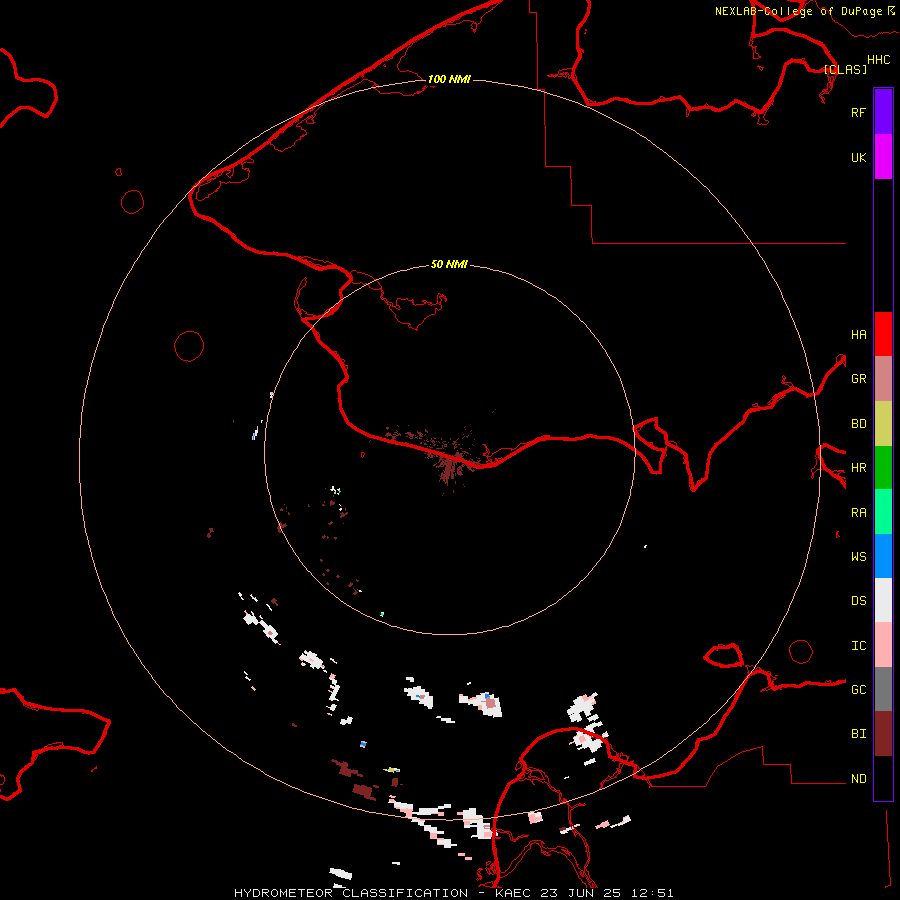Click the green HR legend color swatch

883,468
